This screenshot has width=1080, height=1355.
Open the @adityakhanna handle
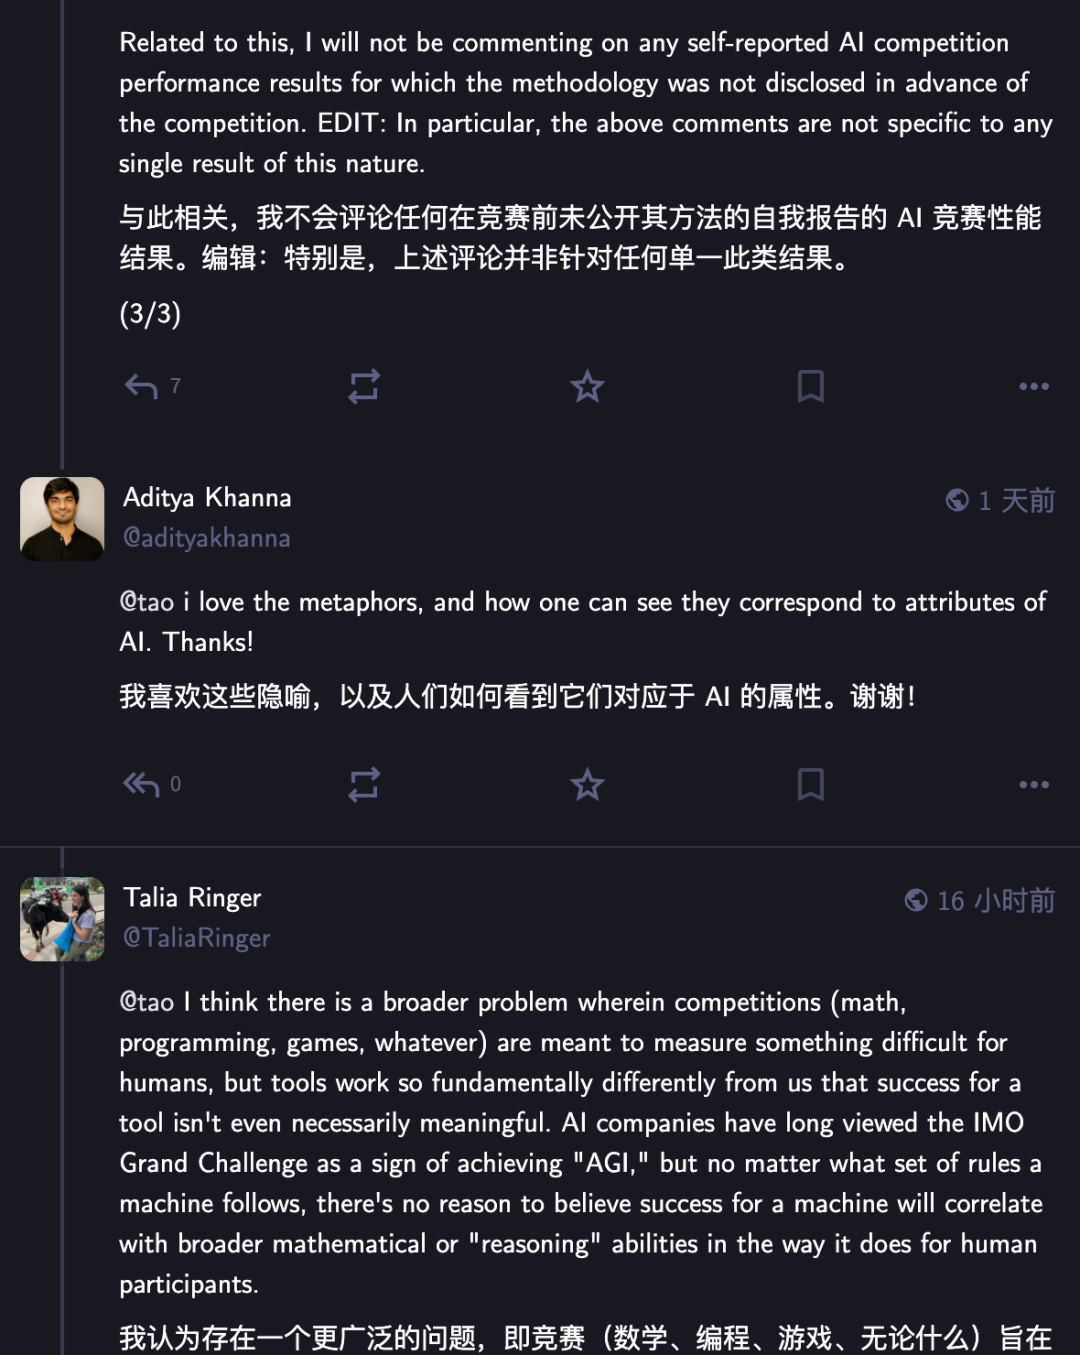[x=206, y=538]
